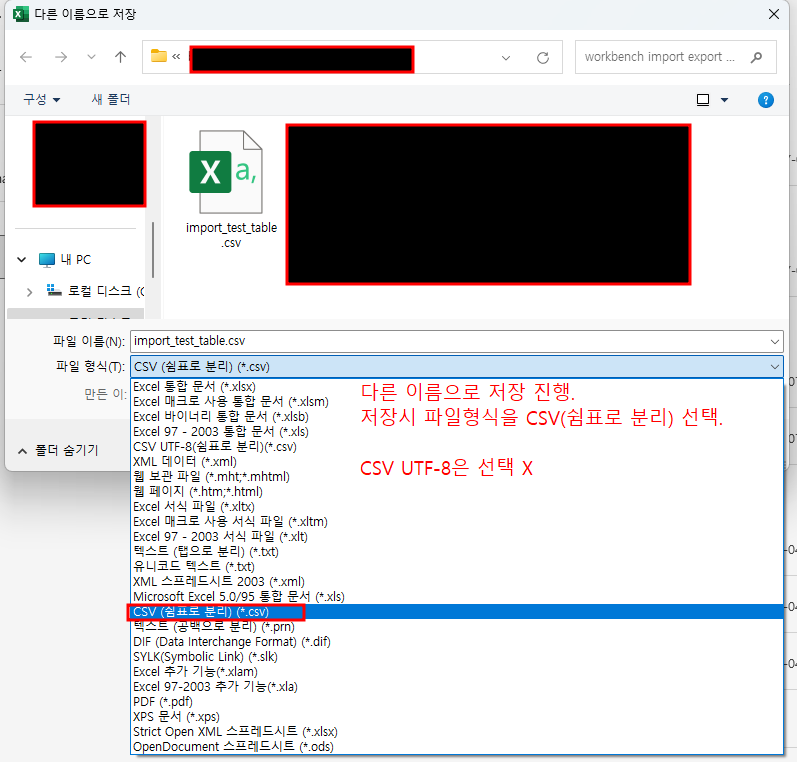Image resolution: width=797 pixels, height=762 pixels.
Task: Select 내 PC in the navigation pane
Action: click(x=65, y=260)
